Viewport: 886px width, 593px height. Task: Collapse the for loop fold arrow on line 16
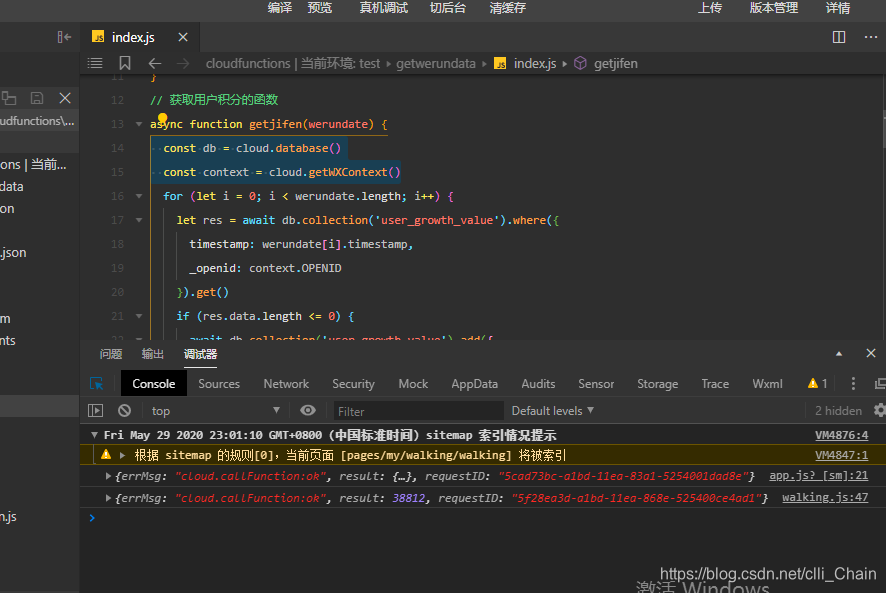[x=139, y=196]
